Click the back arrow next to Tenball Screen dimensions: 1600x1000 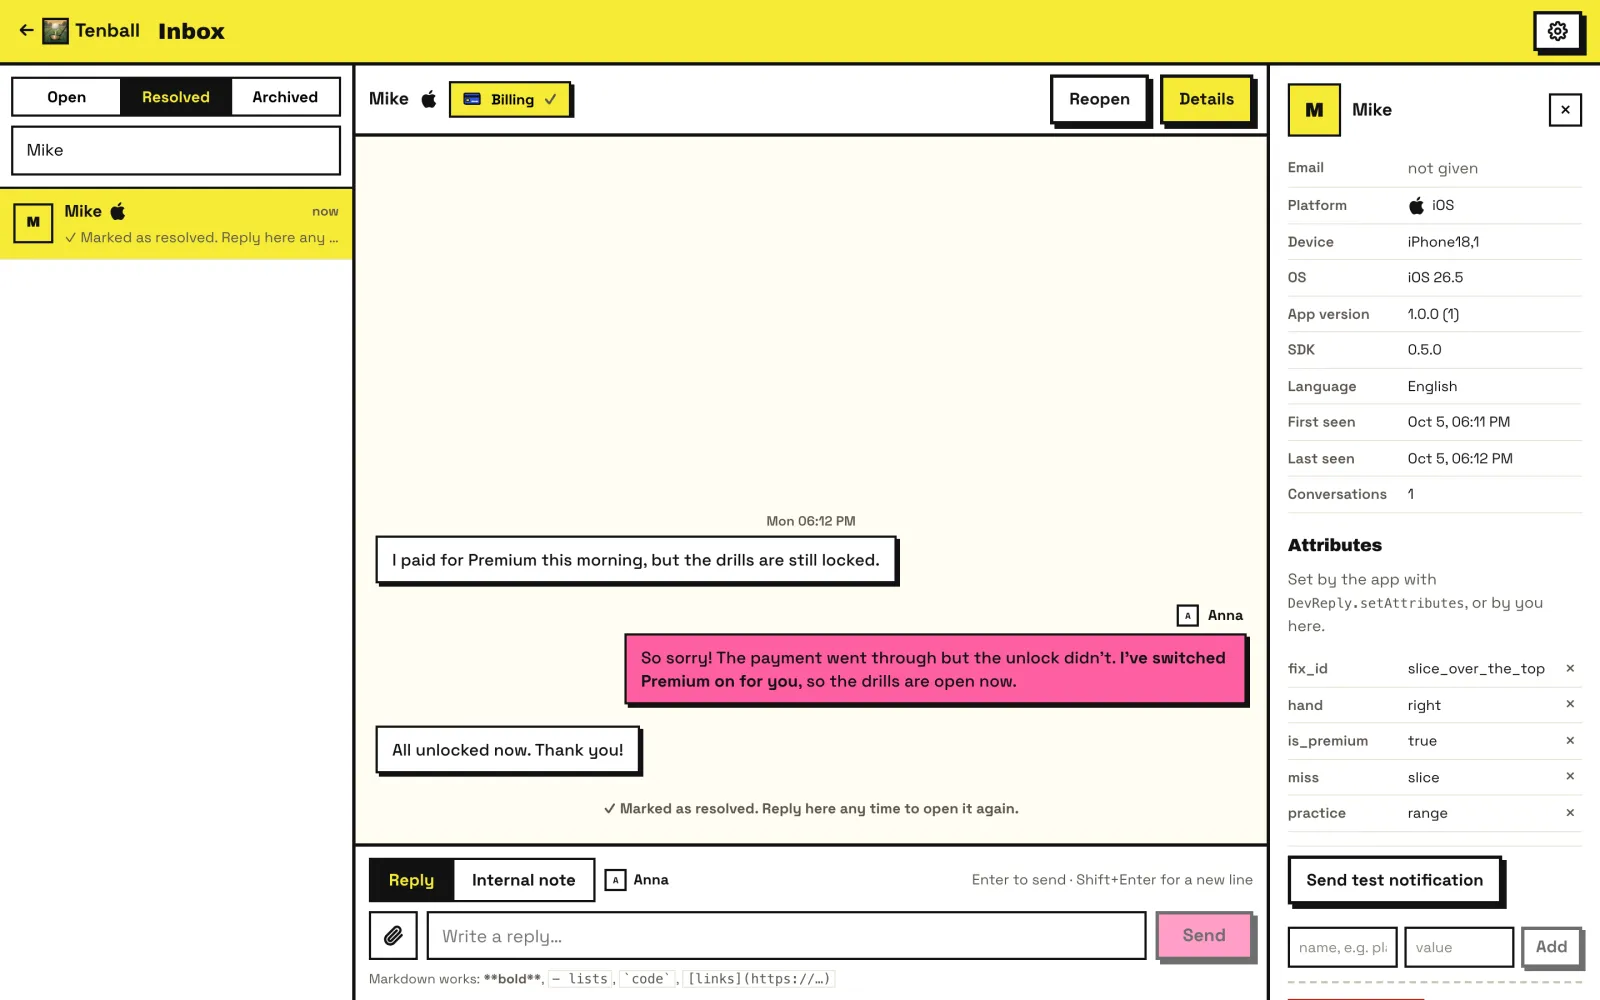[26, 31]
